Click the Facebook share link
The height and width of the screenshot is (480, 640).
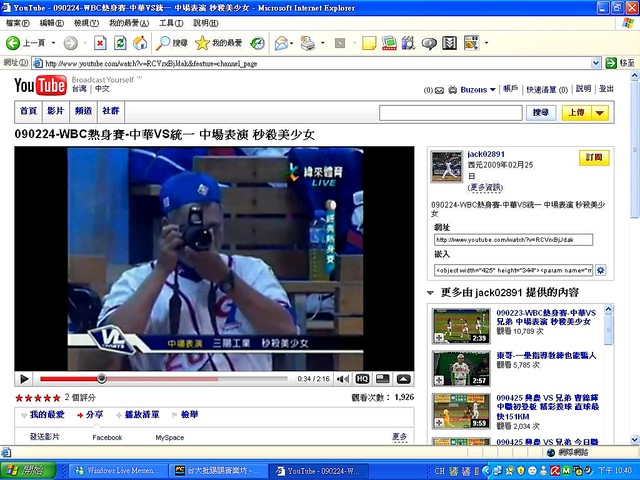[107, 437]
